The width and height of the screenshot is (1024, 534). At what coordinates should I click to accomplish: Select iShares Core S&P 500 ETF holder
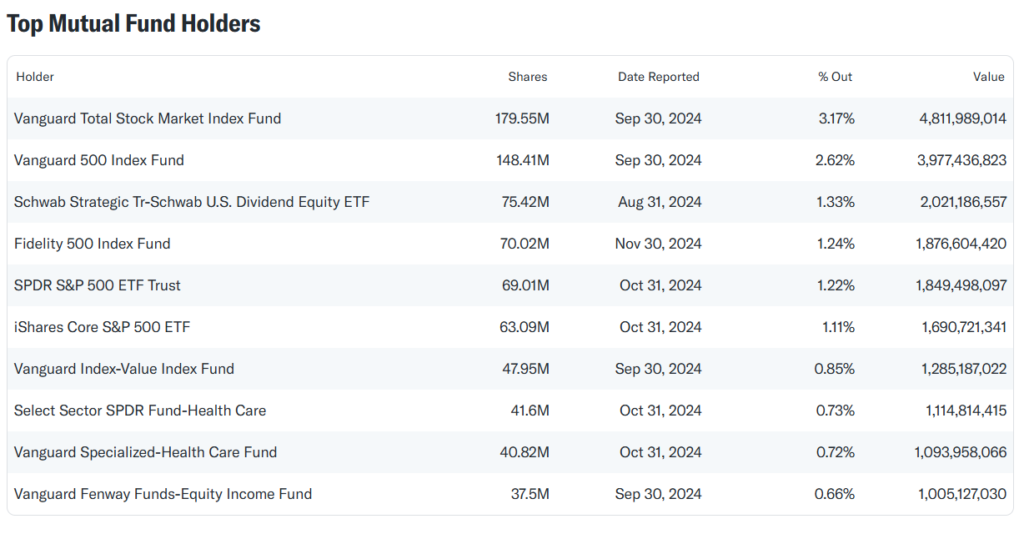click(x=102, y=327)
